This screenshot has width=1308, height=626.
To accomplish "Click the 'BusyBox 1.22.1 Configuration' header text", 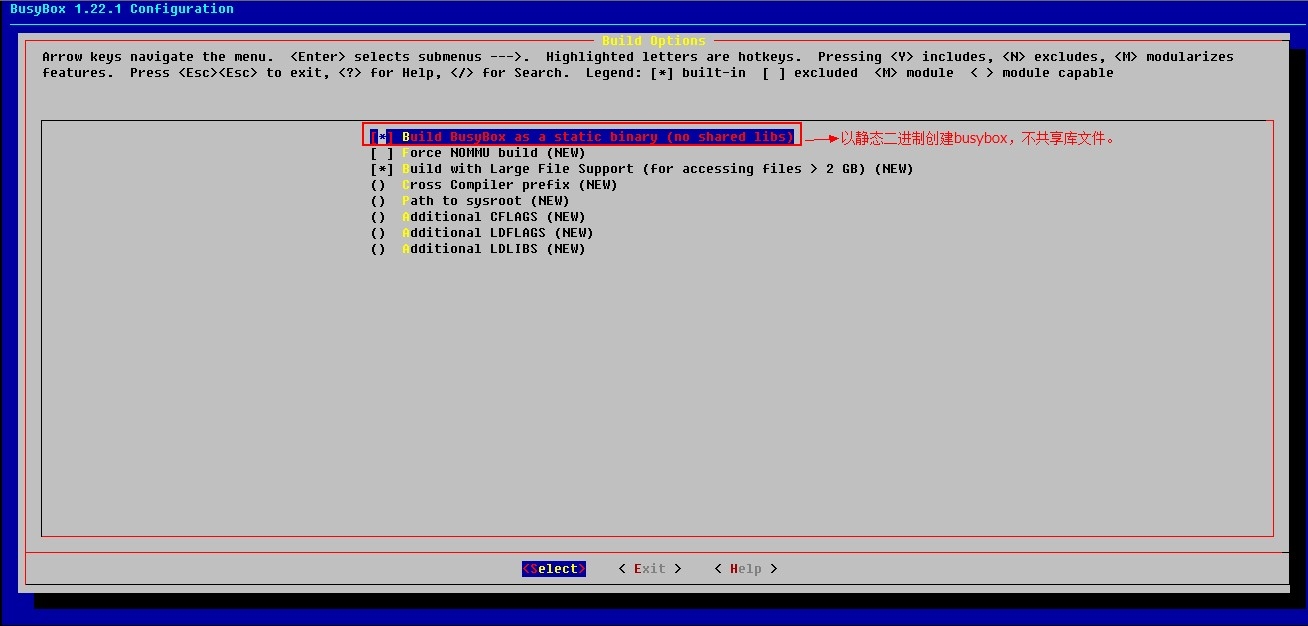I will 122,9.
